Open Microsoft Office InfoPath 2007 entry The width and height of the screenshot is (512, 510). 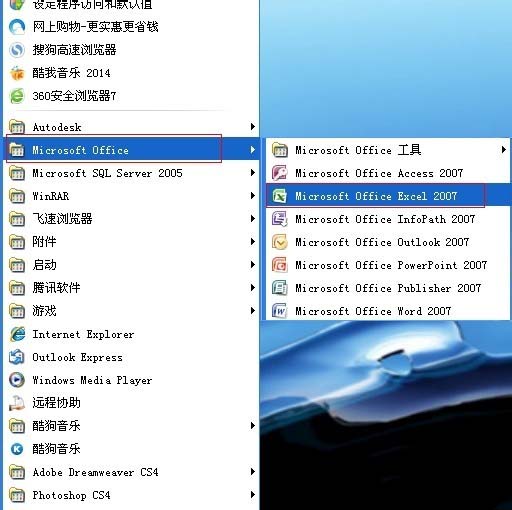point(388,219)
